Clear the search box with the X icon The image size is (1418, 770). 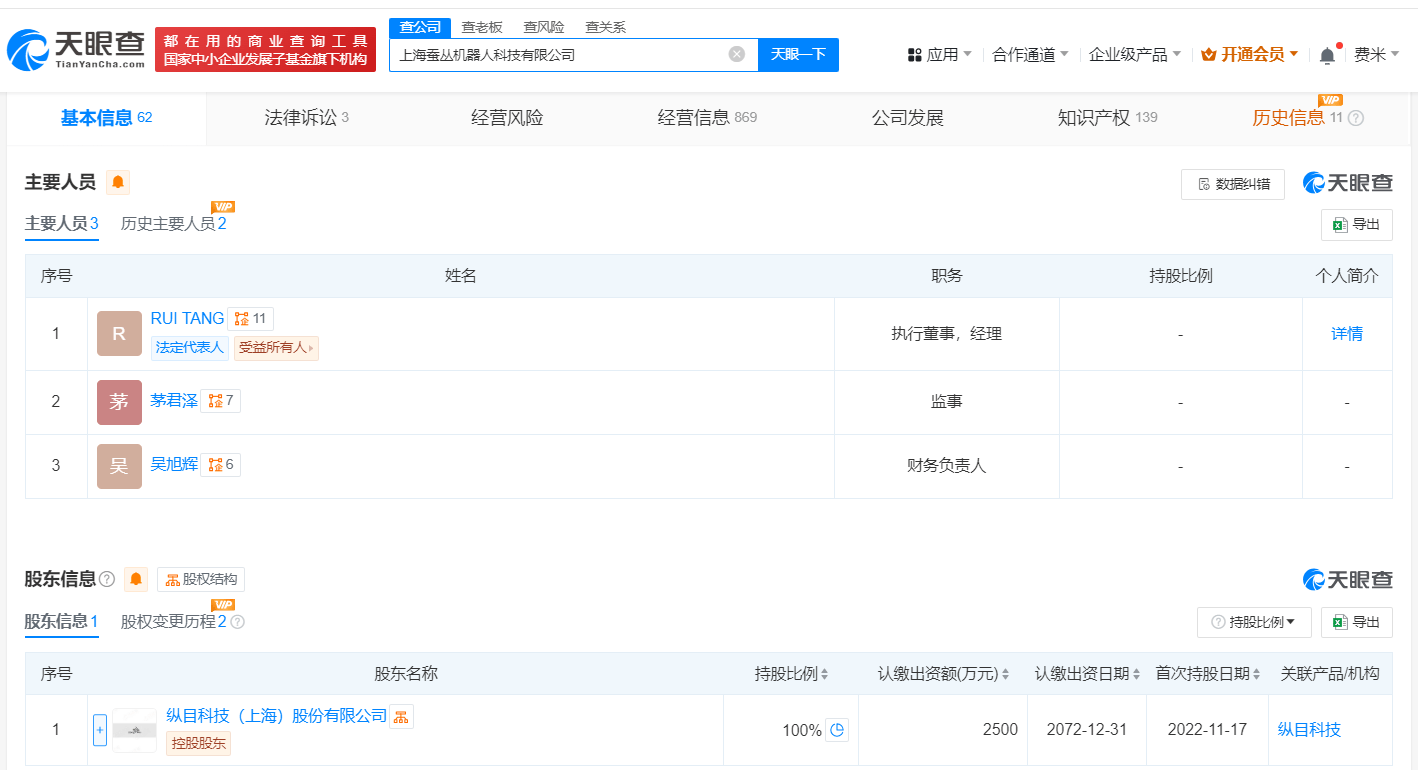pyautogui.click(x=737, y=54)
